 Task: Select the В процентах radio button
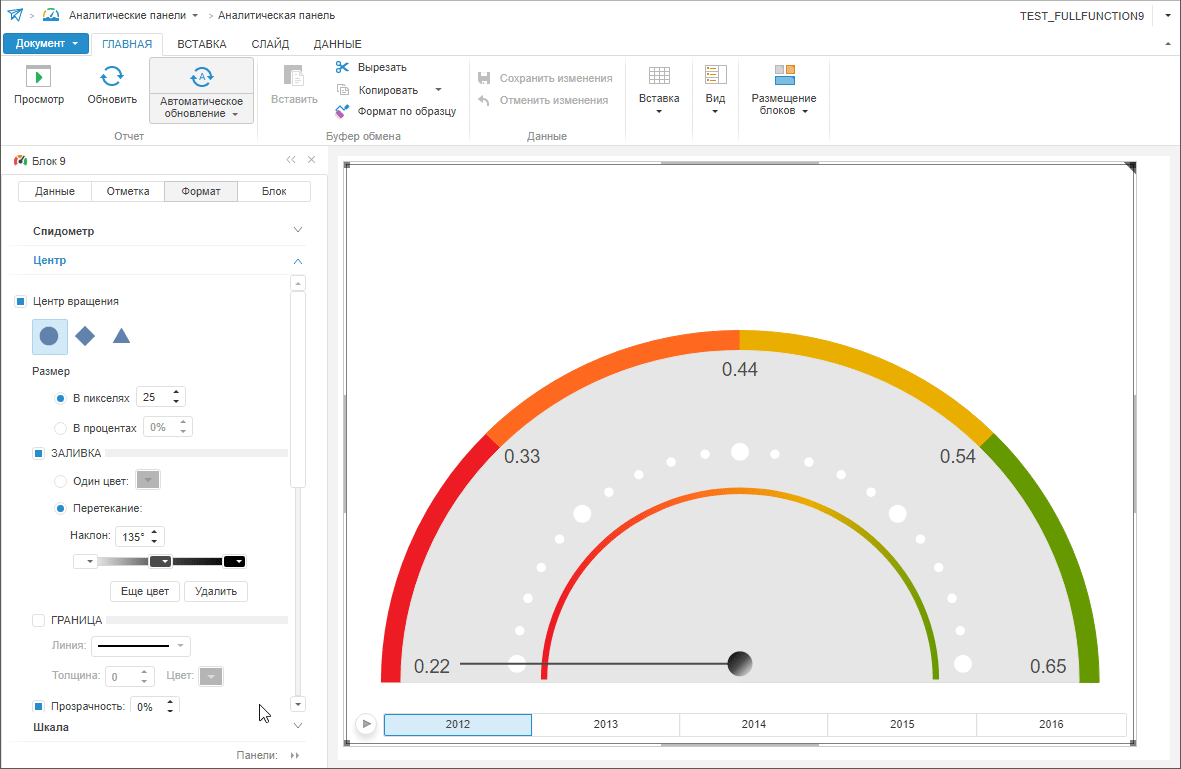click(61, 428)
